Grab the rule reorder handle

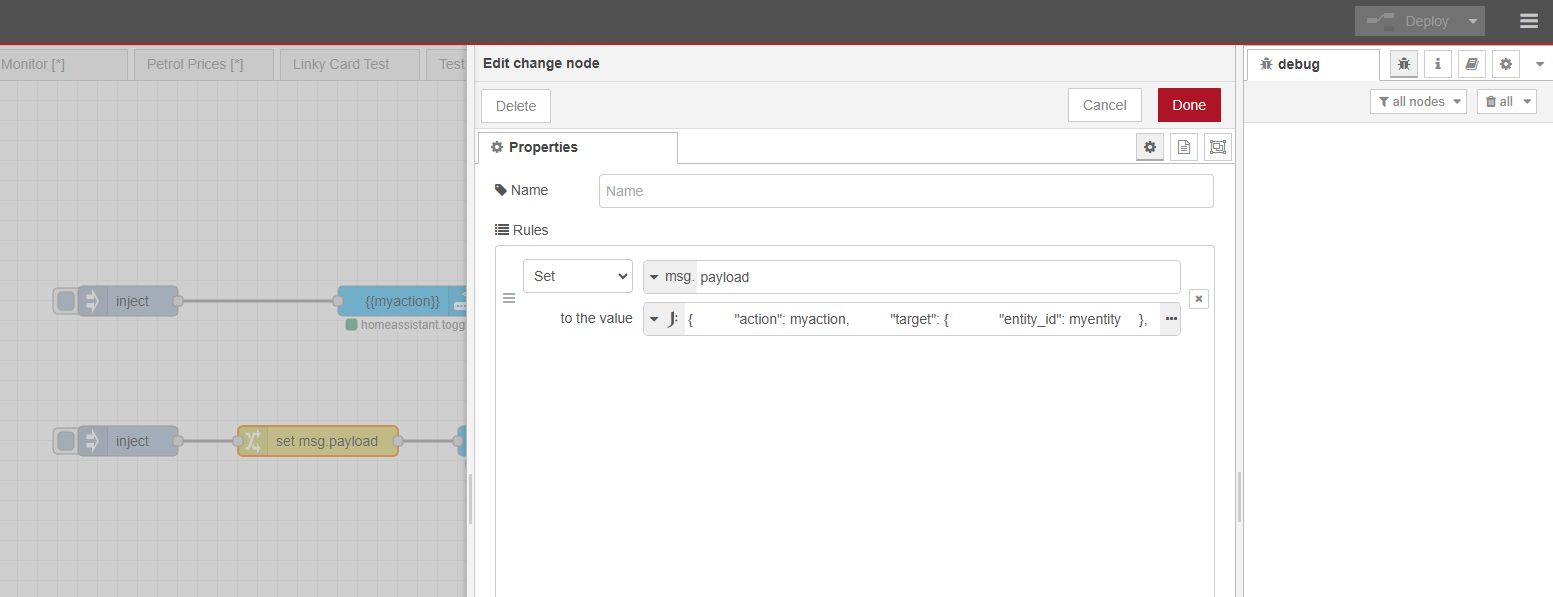click(x=508, y=298)
